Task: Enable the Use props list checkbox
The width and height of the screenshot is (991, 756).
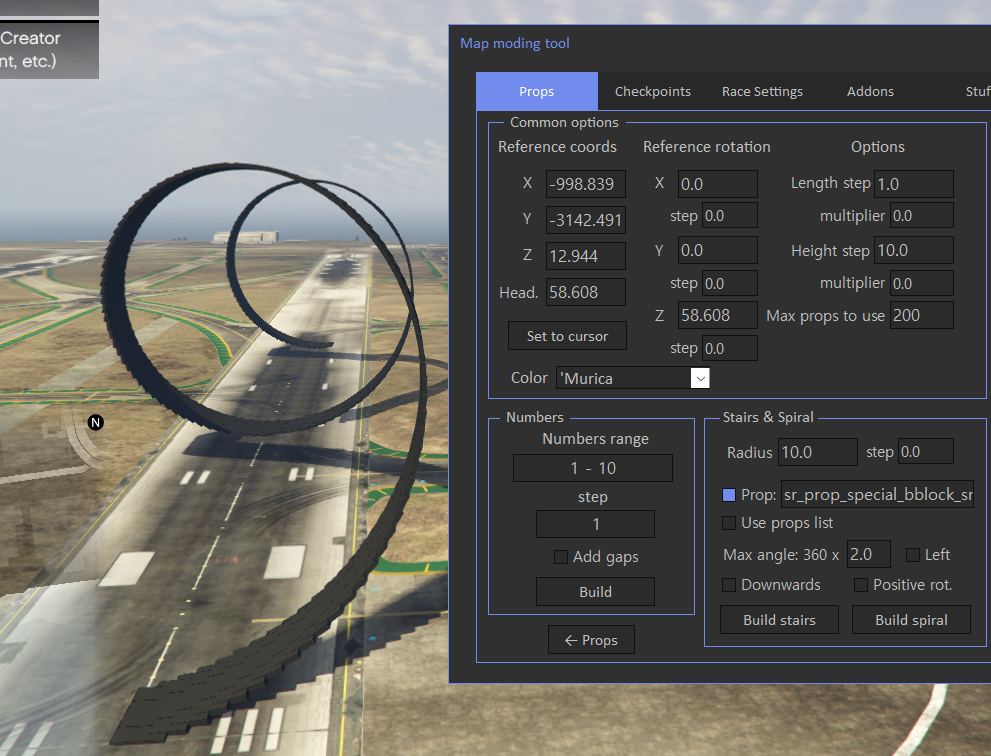Action: coord(729,523)
